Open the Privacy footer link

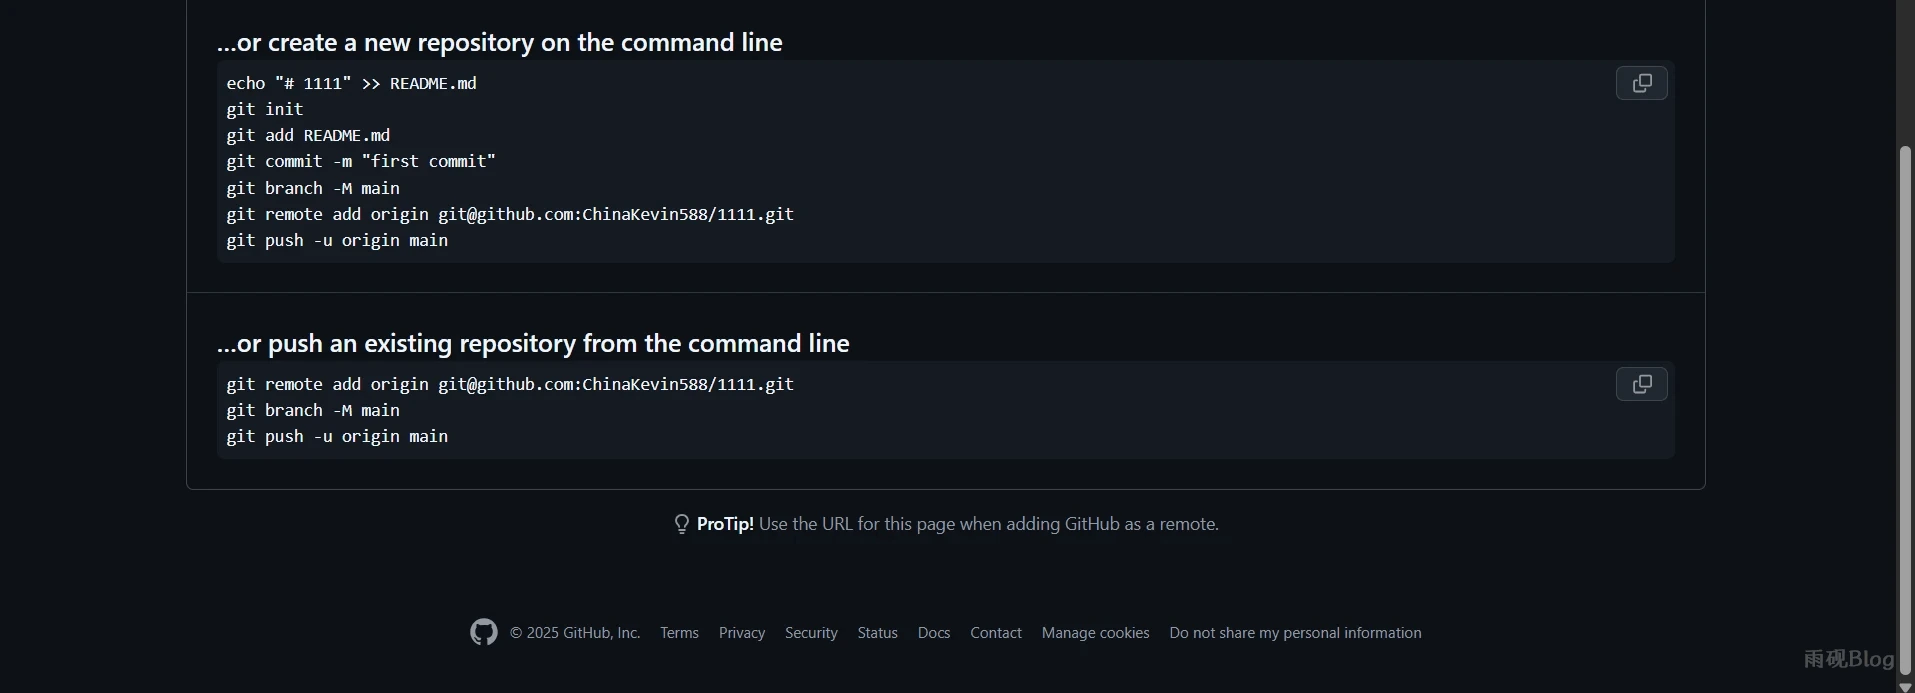(741, 633)
